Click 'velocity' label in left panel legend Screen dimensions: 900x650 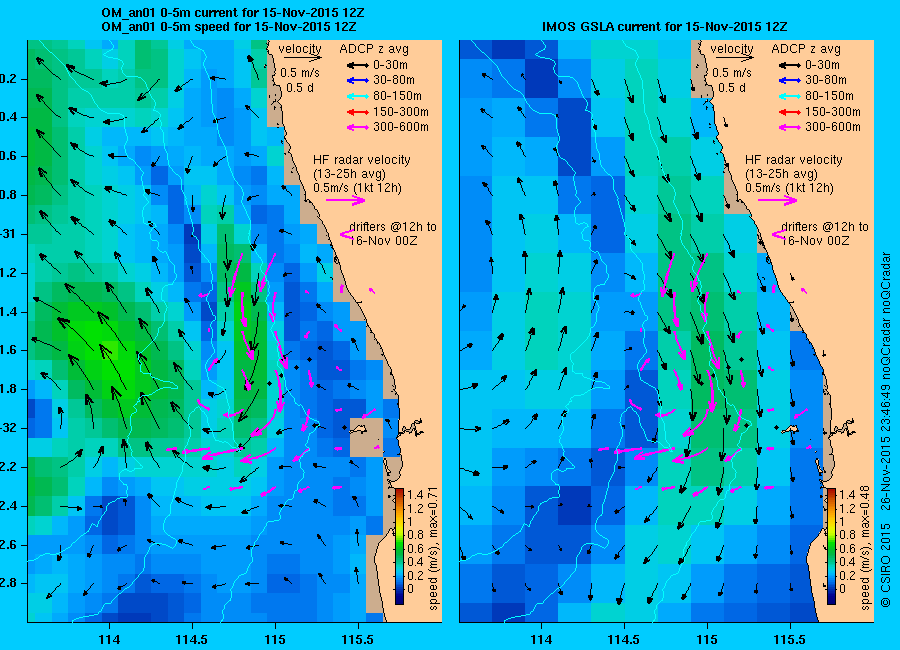point(300,49)
